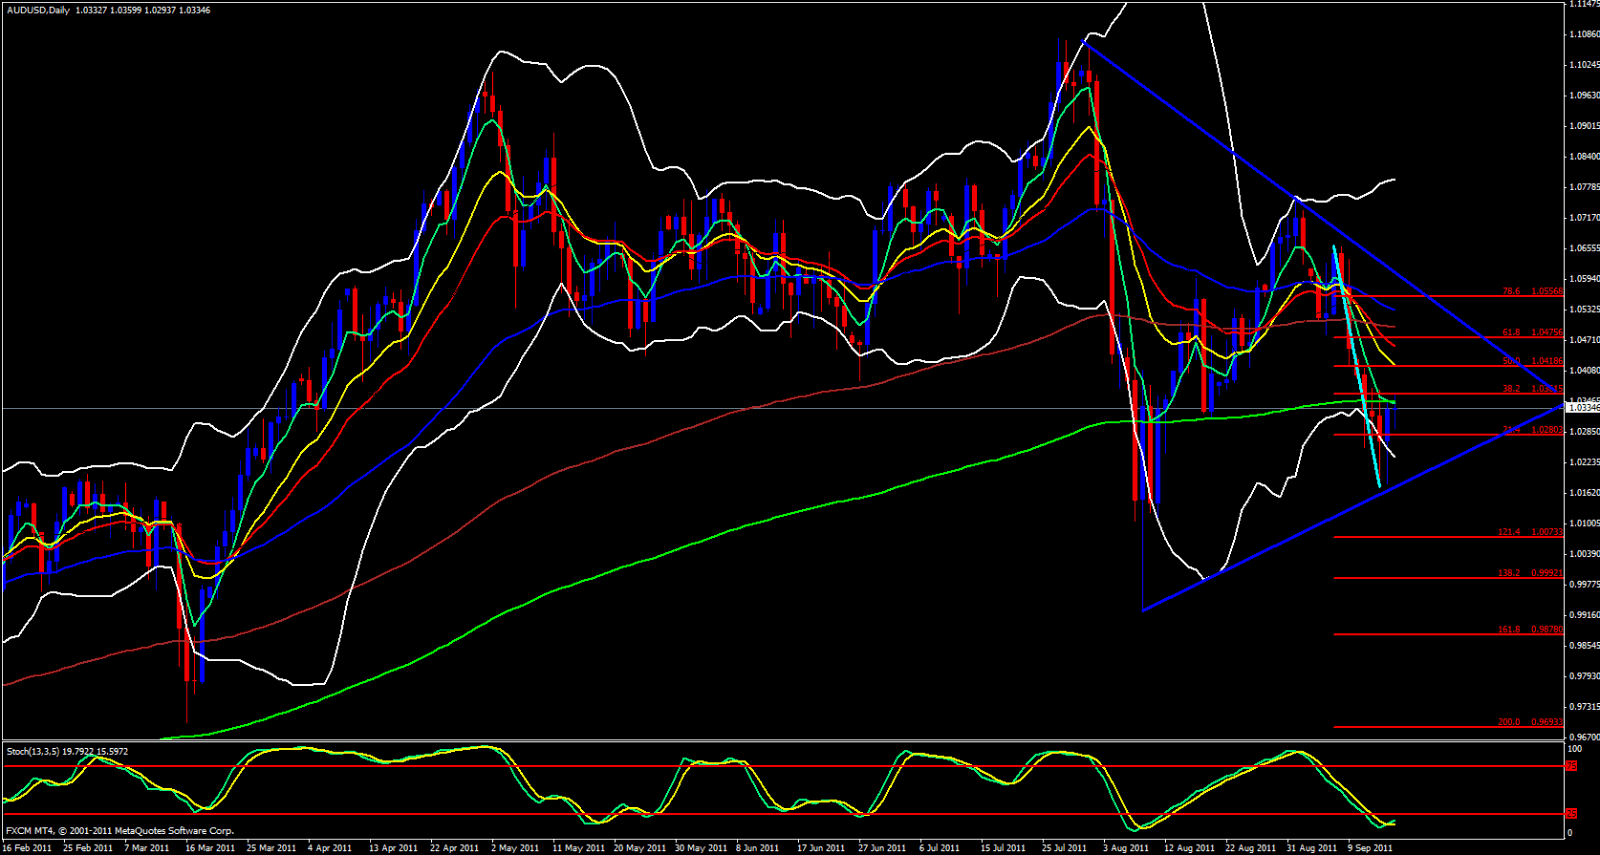Click the stochastic 25 level marker
The height and width of the screenshot is (855, 1600).
[x=1572, y=814]
